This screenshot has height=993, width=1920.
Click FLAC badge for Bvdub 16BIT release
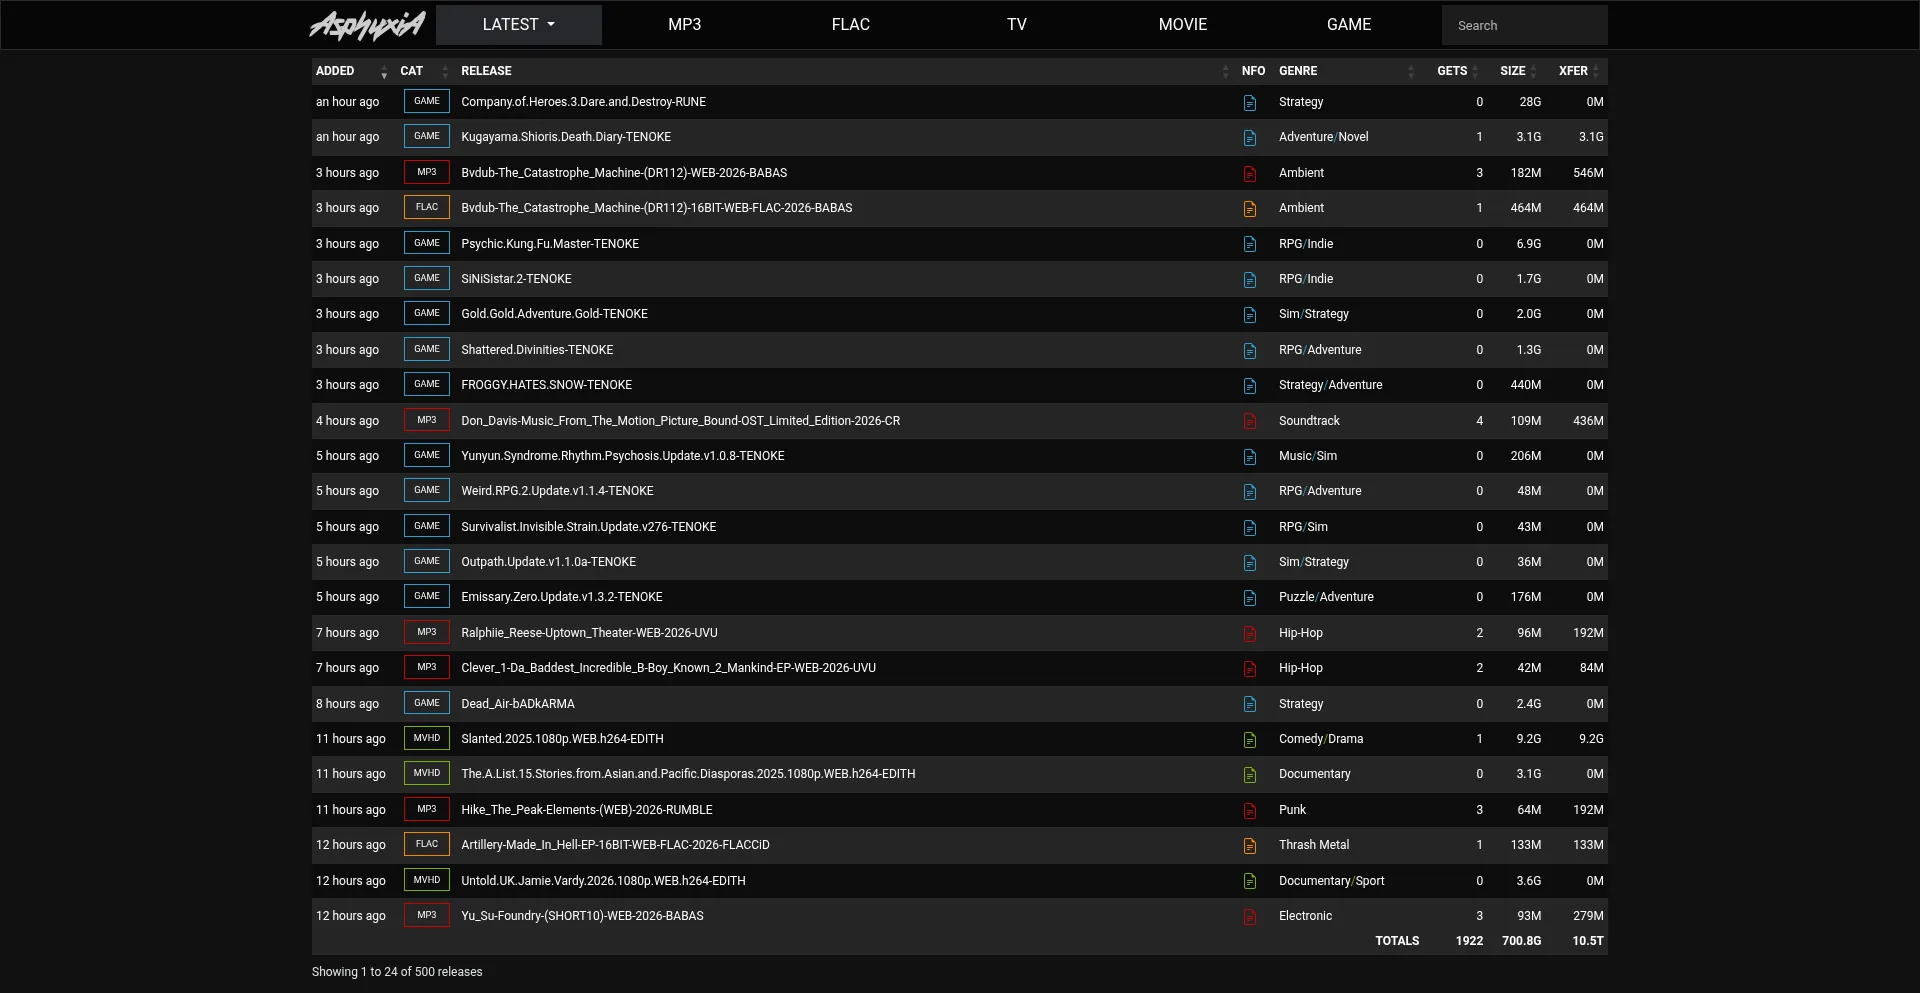427,207
